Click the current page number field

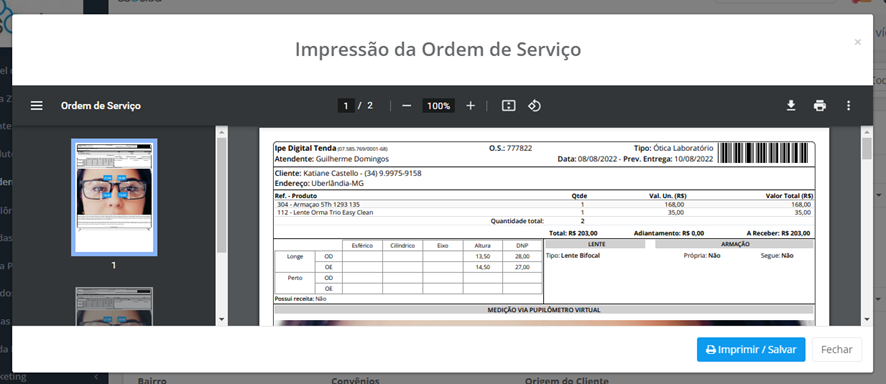346,106
